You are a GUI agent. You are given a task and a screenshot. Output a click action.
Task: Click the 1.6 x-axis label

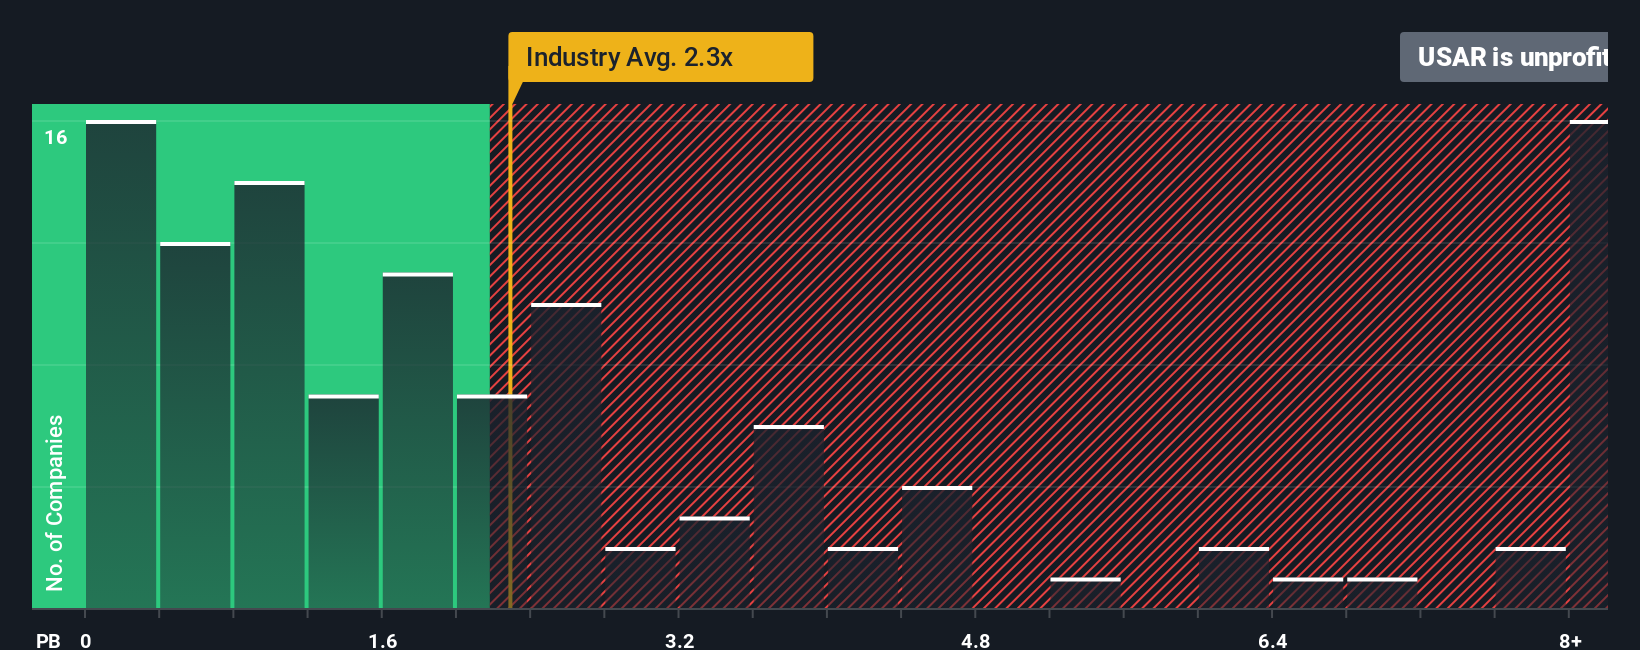pyautogui.click(x=383, y=640)
